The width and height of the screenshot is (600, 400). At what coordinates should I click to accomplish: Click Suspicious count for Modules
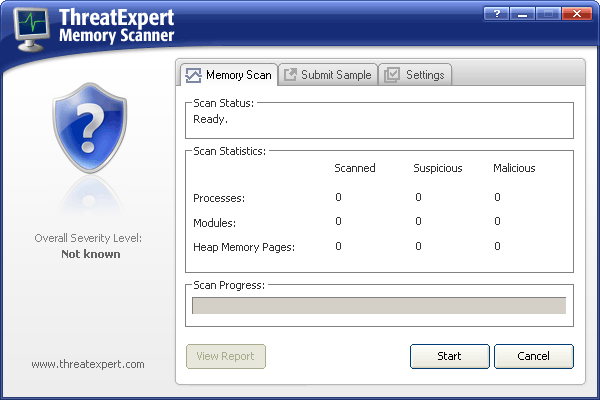tap(418, 221)
